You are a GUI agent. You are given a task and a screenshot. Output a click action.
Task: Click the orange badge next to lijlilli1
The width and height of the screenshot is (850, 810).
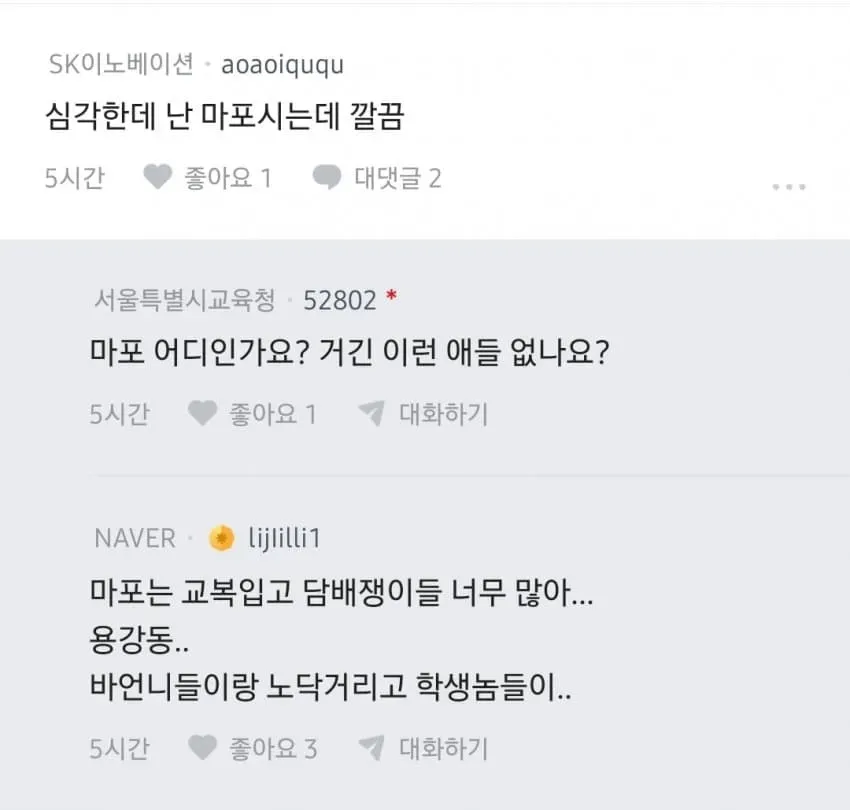pyautogui.click(x=222, y=538)
